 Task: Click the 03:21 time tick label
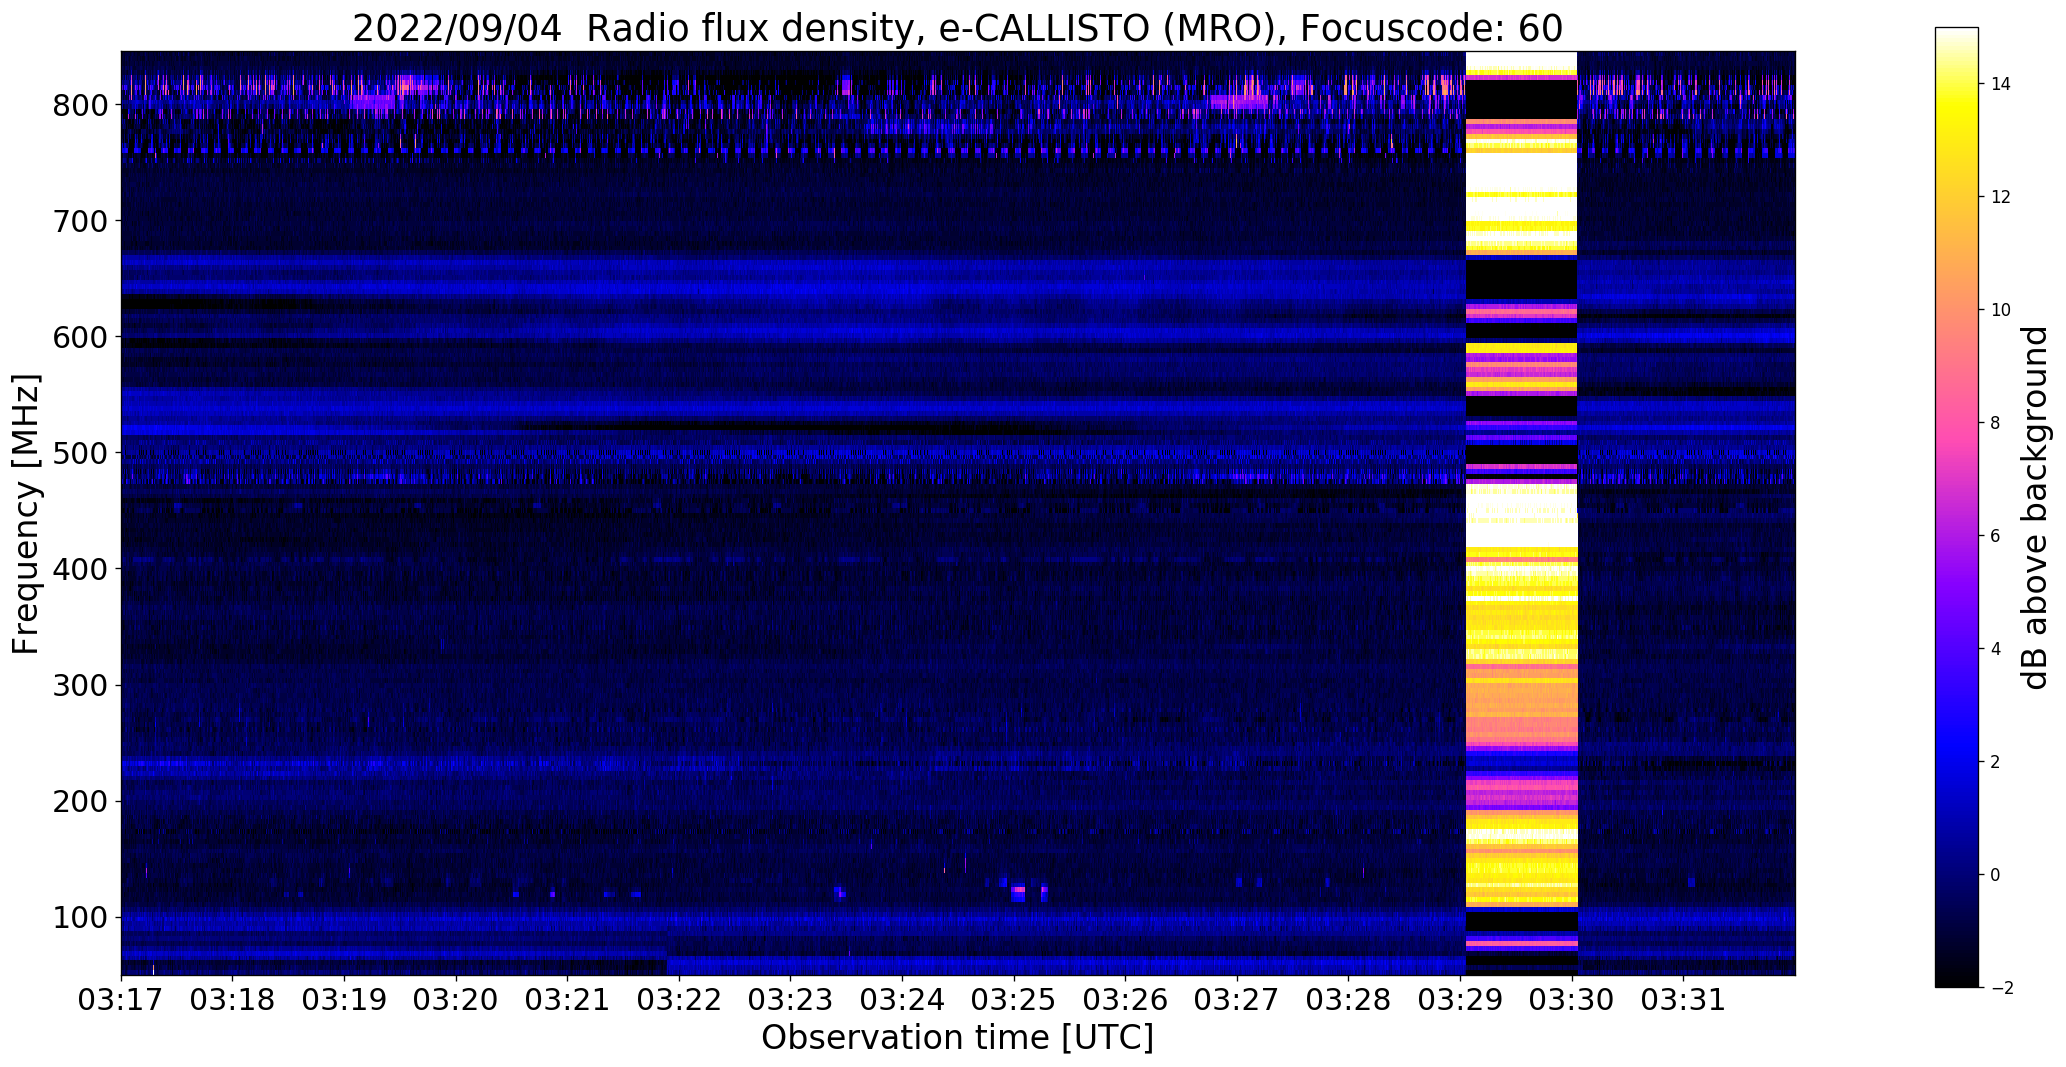568,1000
